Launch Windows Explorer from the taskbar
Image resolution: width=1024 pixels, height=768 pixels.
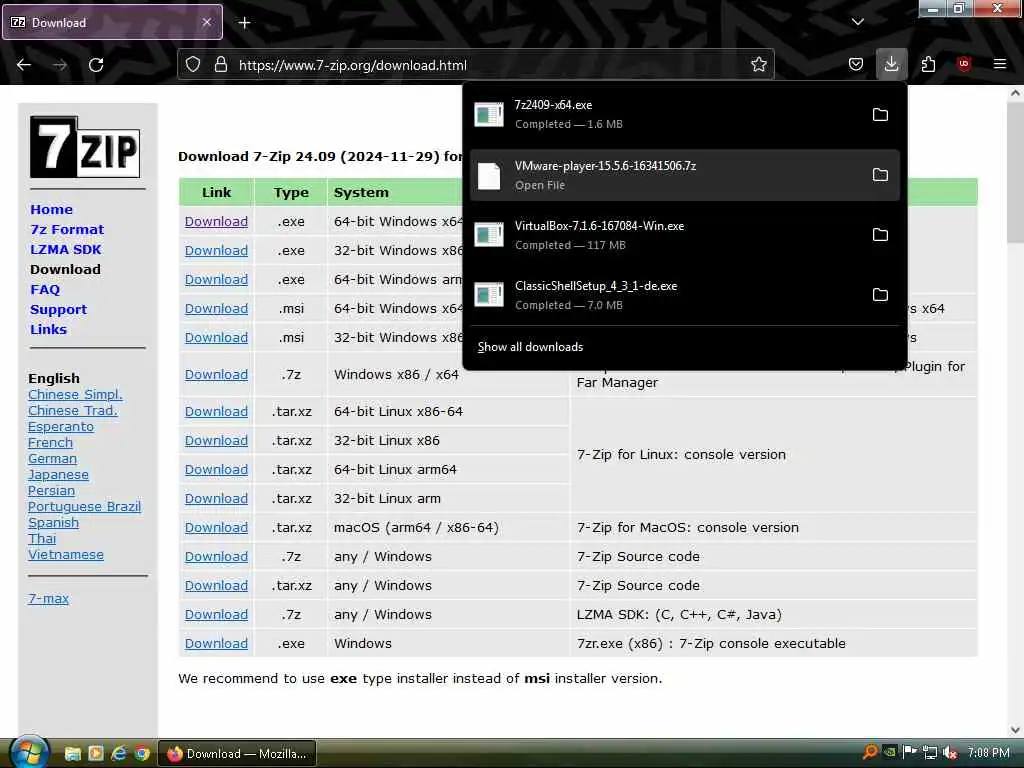pos(72,754)
